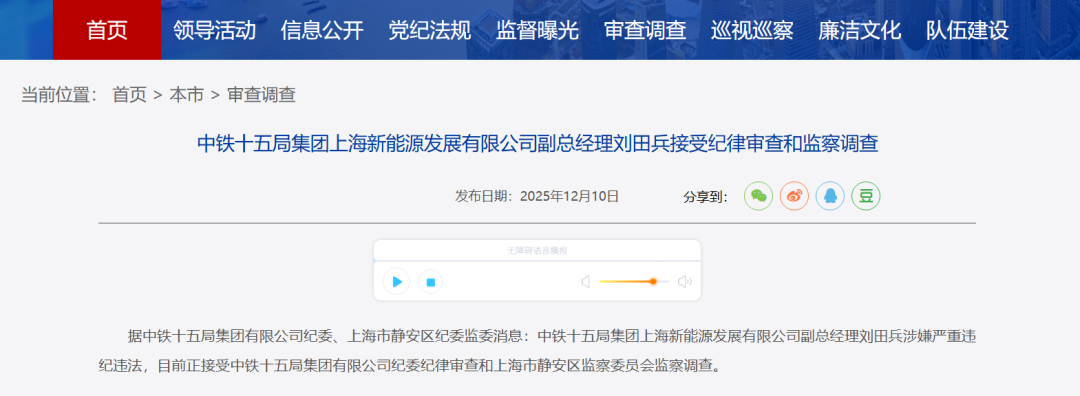Share article to QQ penguin icon
1080x396 pixels.
coord(830,196)
